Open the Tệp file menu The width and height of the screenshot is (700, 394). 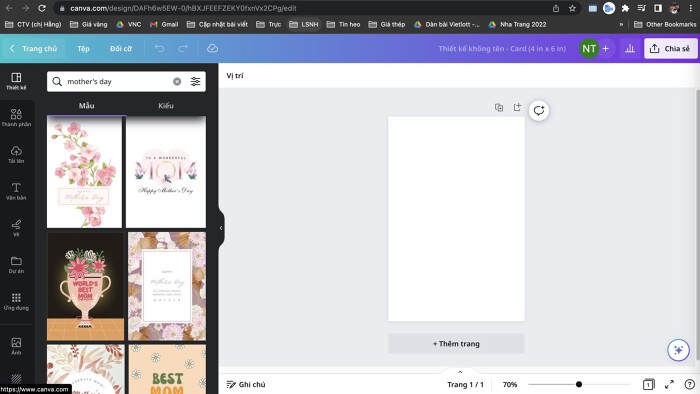point(83,49)
